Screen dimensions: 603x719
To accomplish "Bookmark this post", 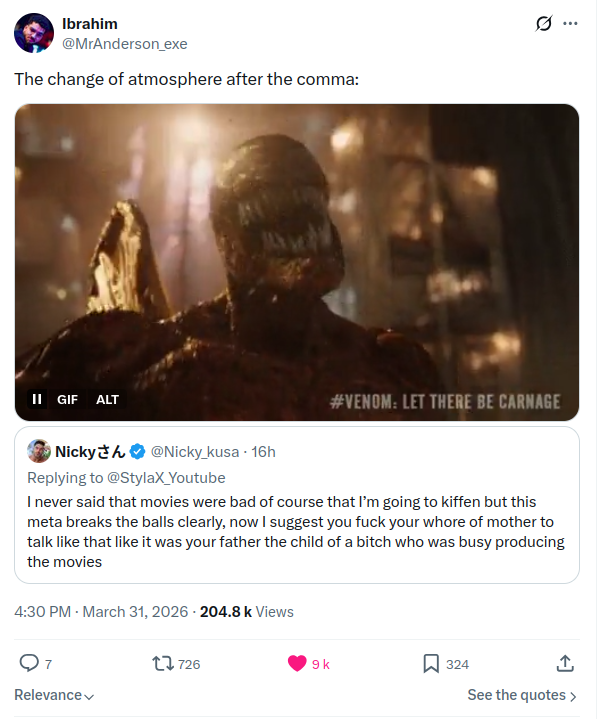I will [431, 663].
